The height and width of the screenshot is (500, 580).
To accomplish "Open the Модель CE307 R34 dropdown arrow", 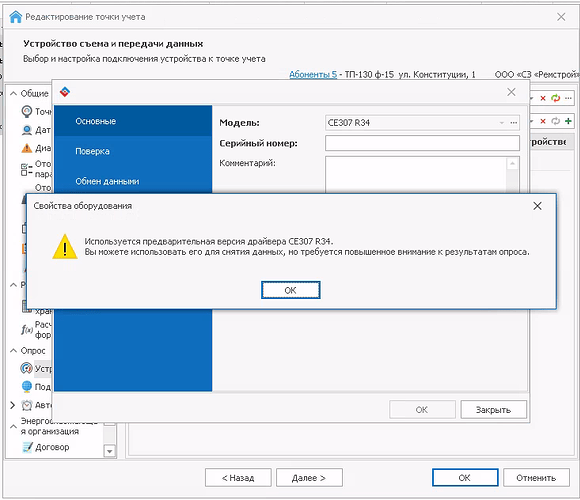I will pos(502,123).
